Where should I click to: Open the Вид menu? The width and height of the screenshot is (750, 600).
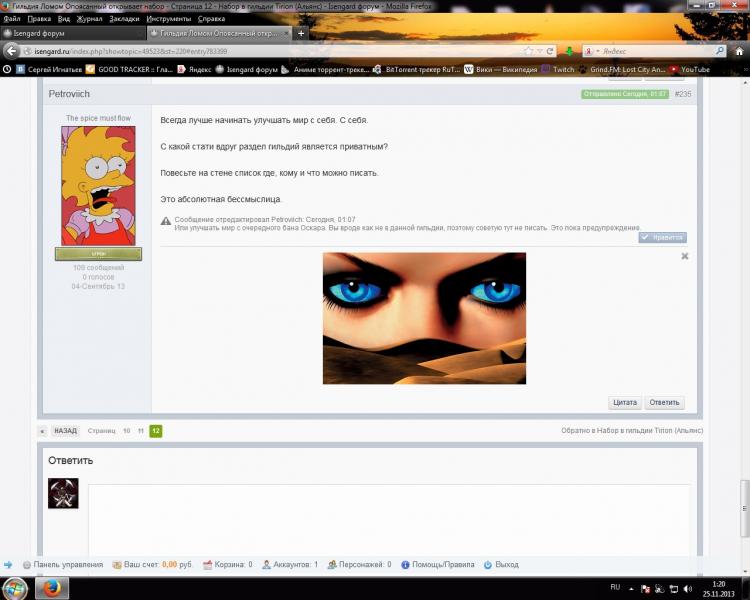[64, 19]
